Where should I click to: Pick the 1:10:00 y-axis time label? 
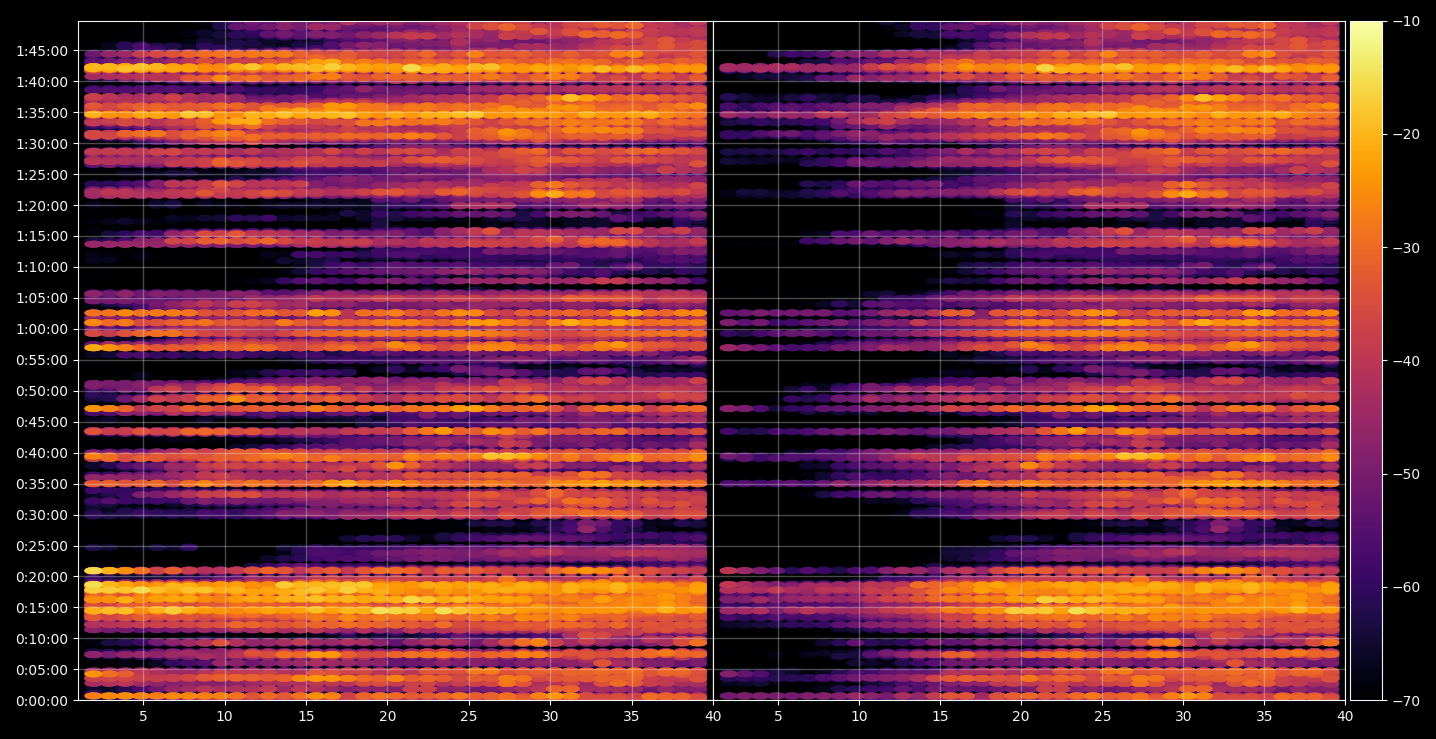pyautogui.click(x=42, y=267)
